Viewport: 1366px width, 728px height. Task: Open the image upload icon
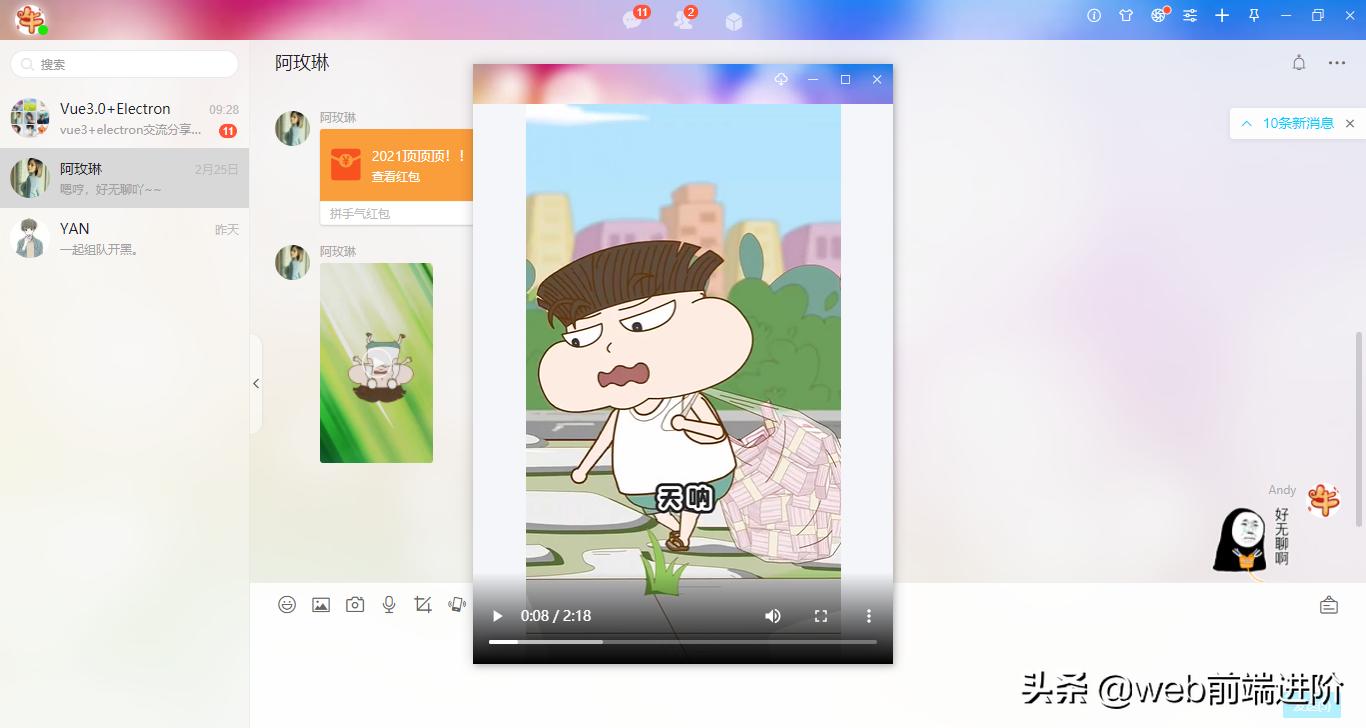(321, 604)
